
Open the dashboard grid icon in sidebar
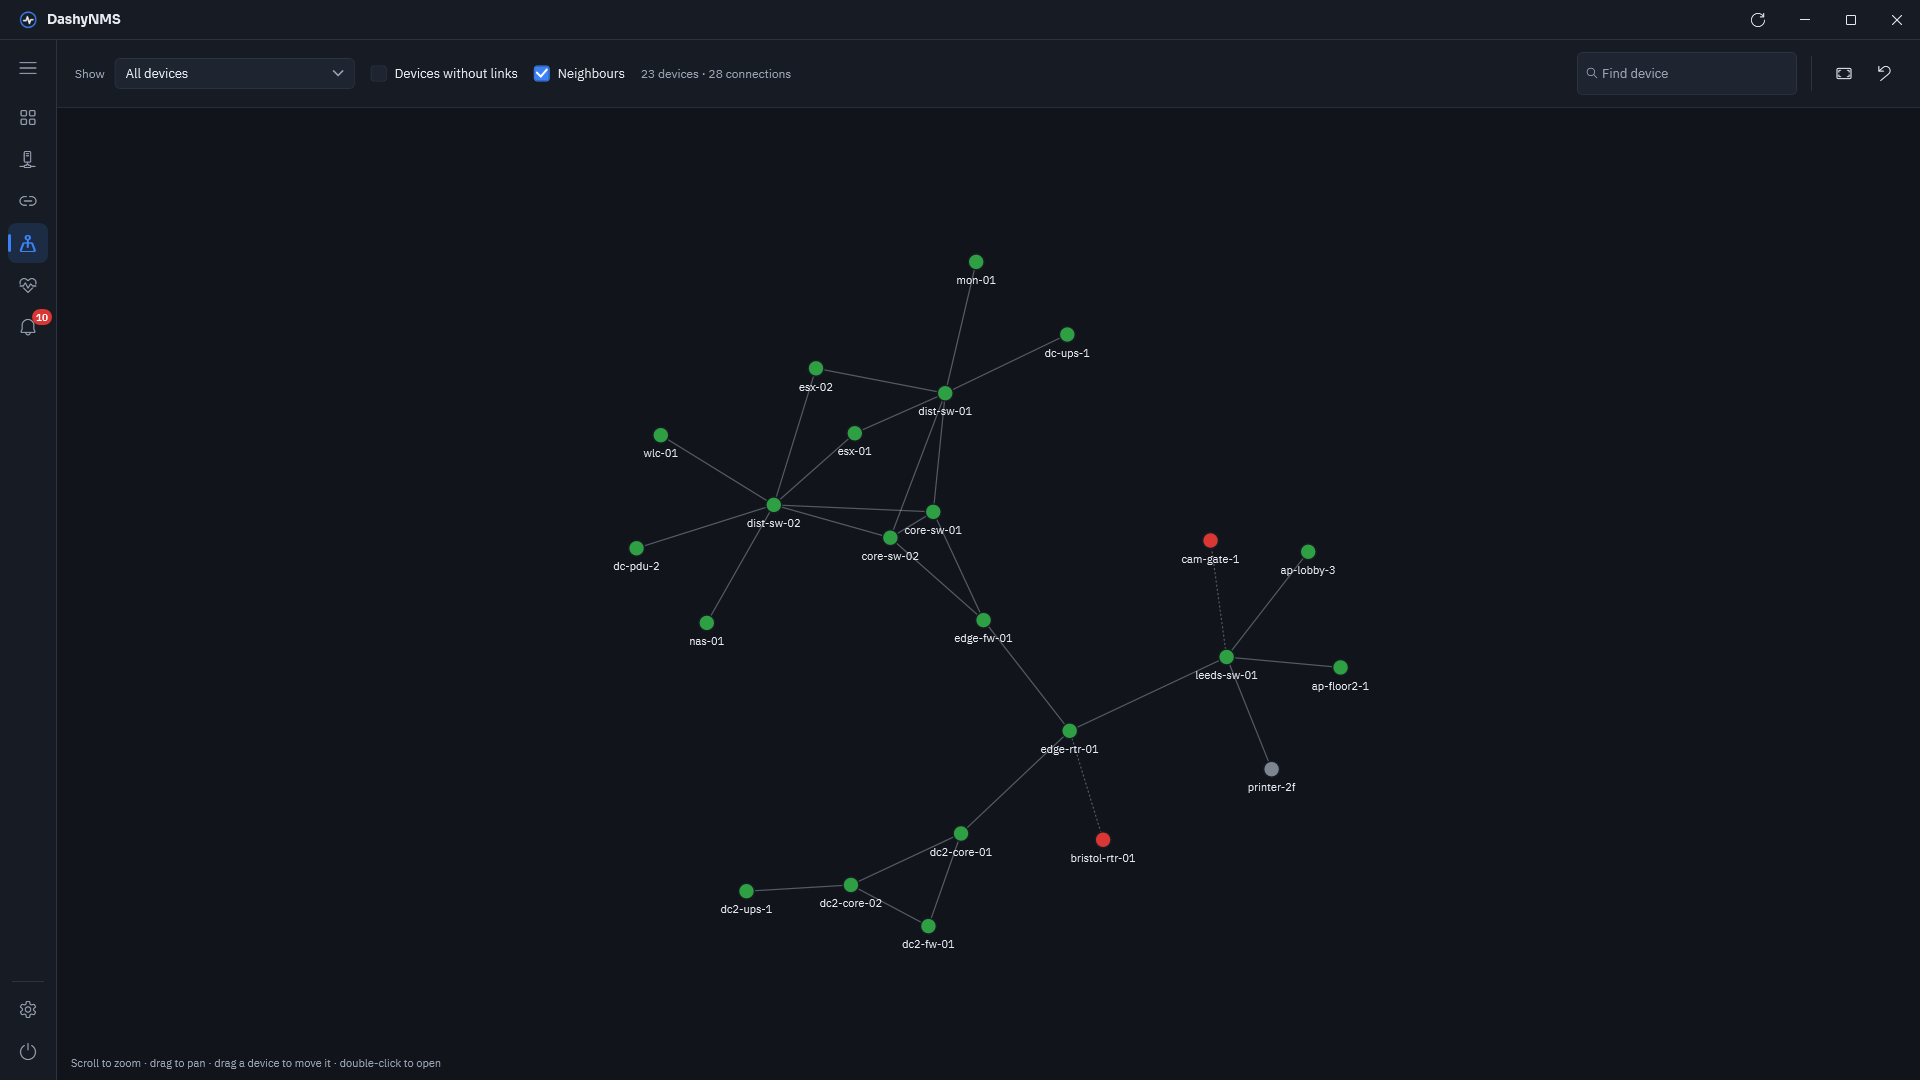pyautogui.click(x=28, y=118)
